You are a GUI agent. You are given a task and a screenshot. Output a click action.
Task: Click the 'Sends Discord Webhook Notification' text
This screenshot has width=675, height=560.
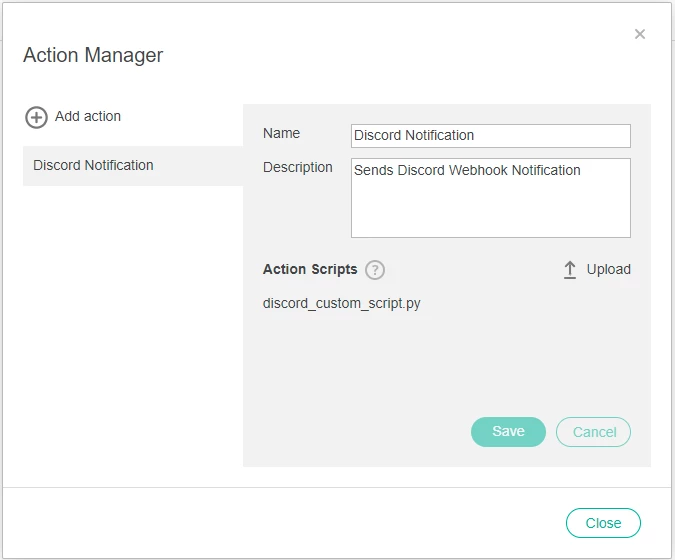(x=467, y=170)
